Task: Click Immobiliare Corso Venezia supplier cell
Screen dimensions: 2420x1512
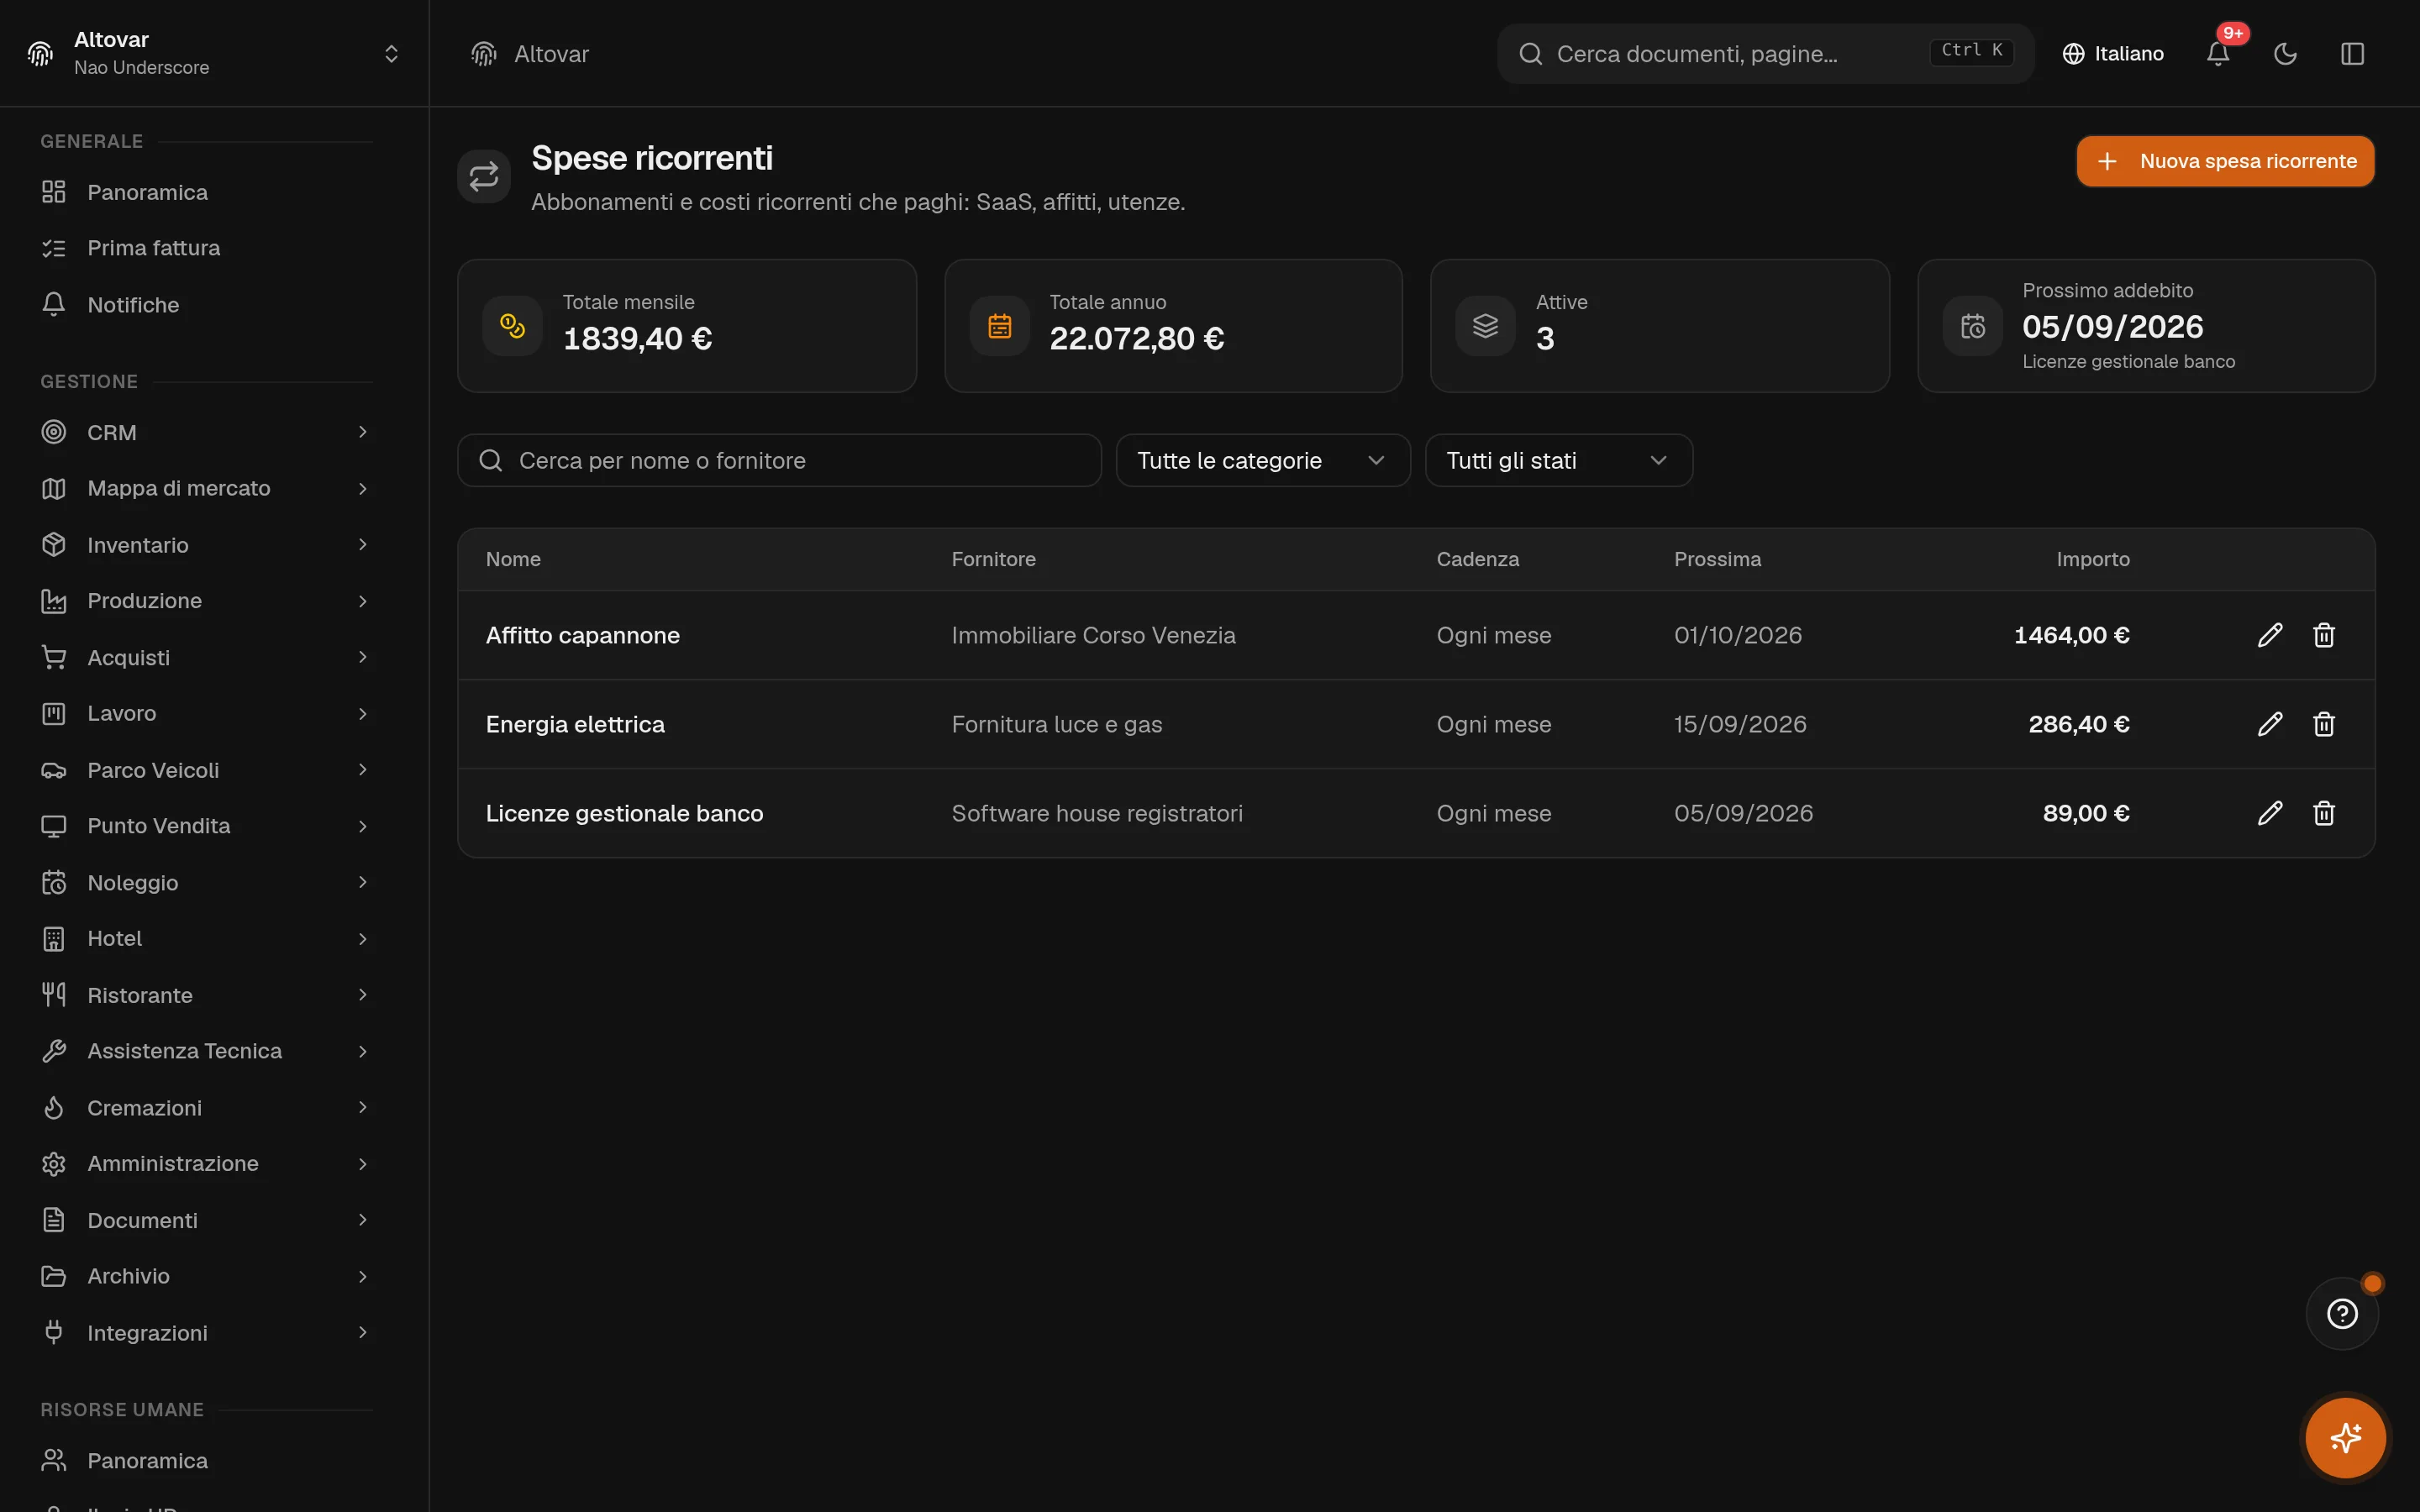Action: click(x=1093, y=635)
